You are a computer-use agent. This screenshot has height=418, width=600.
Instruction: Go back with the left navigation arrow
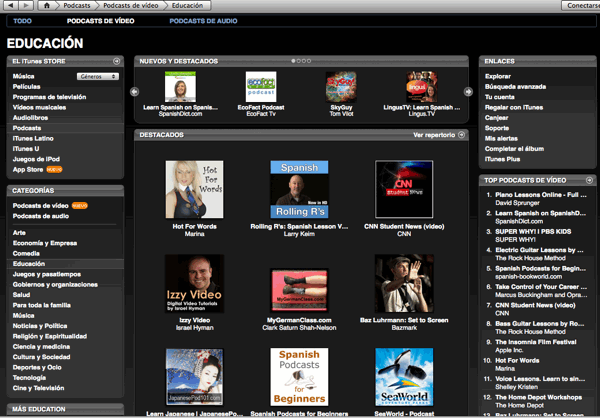(x=10, y=5)
